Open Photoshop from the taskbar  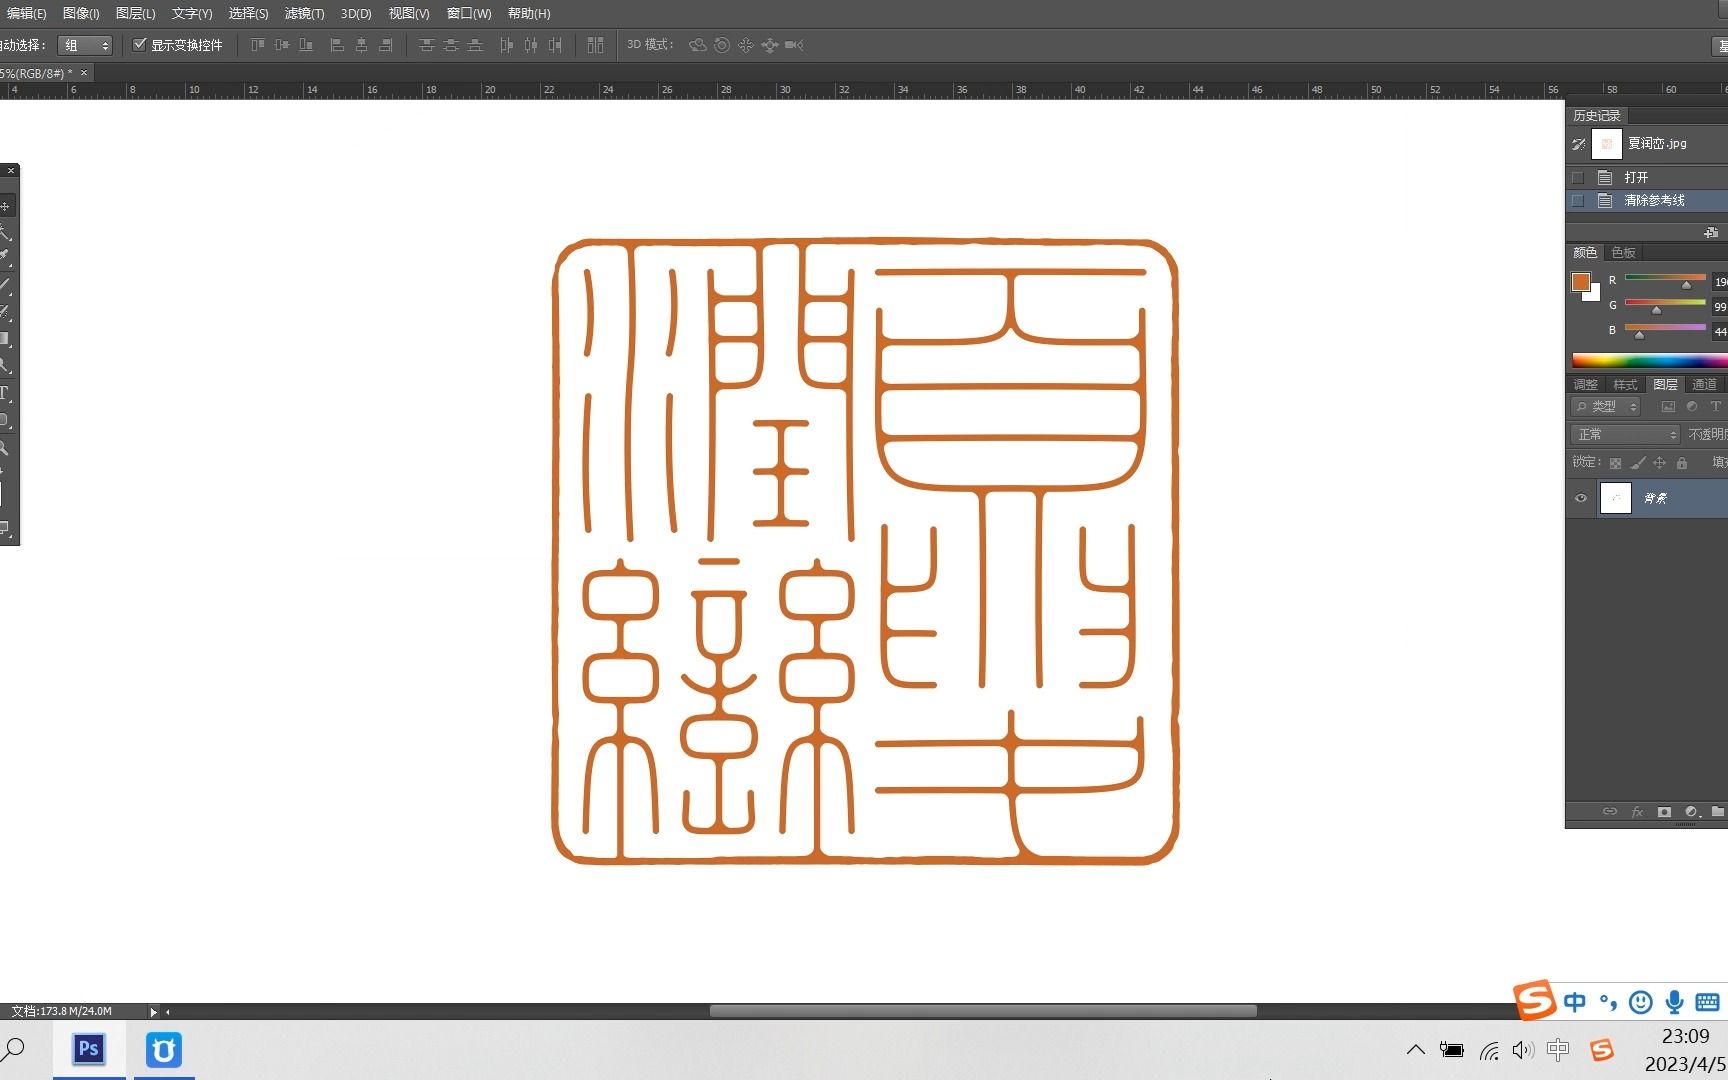(x=89, y=1050)
